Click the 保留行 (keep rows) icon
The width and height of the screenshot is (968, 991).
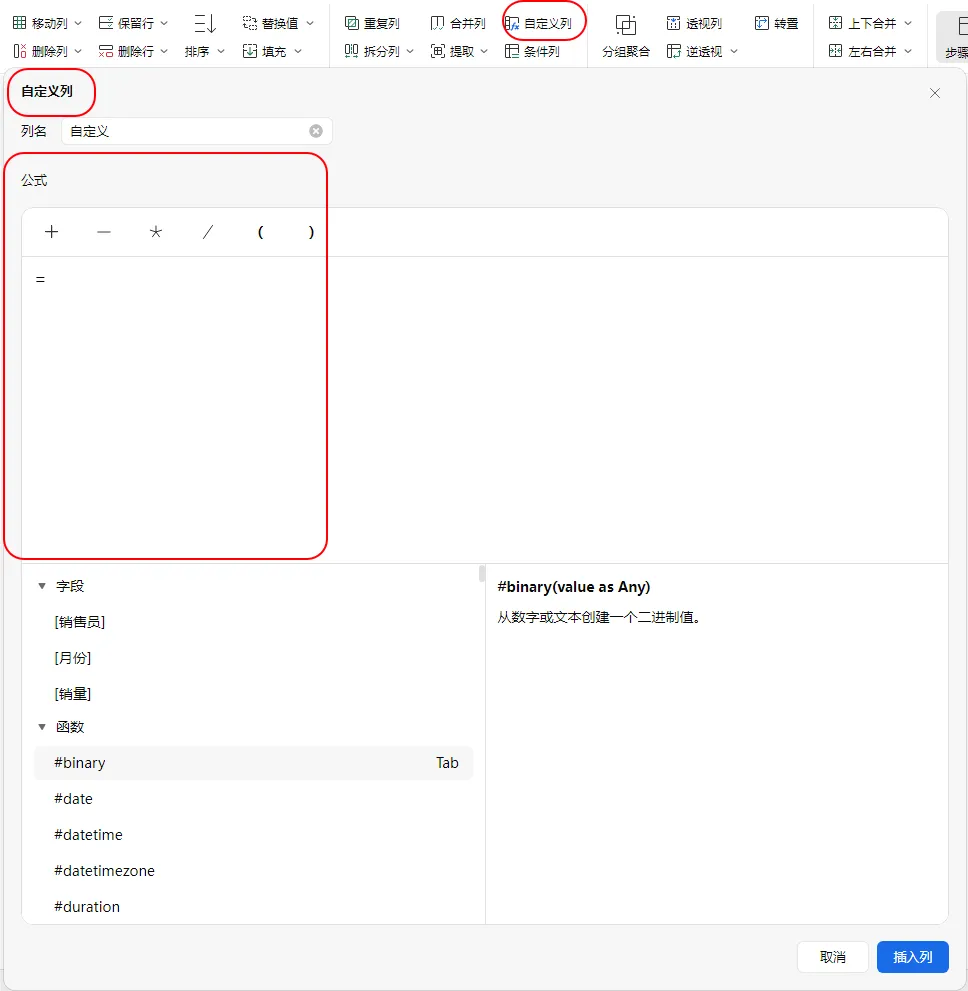coord(106,23)
